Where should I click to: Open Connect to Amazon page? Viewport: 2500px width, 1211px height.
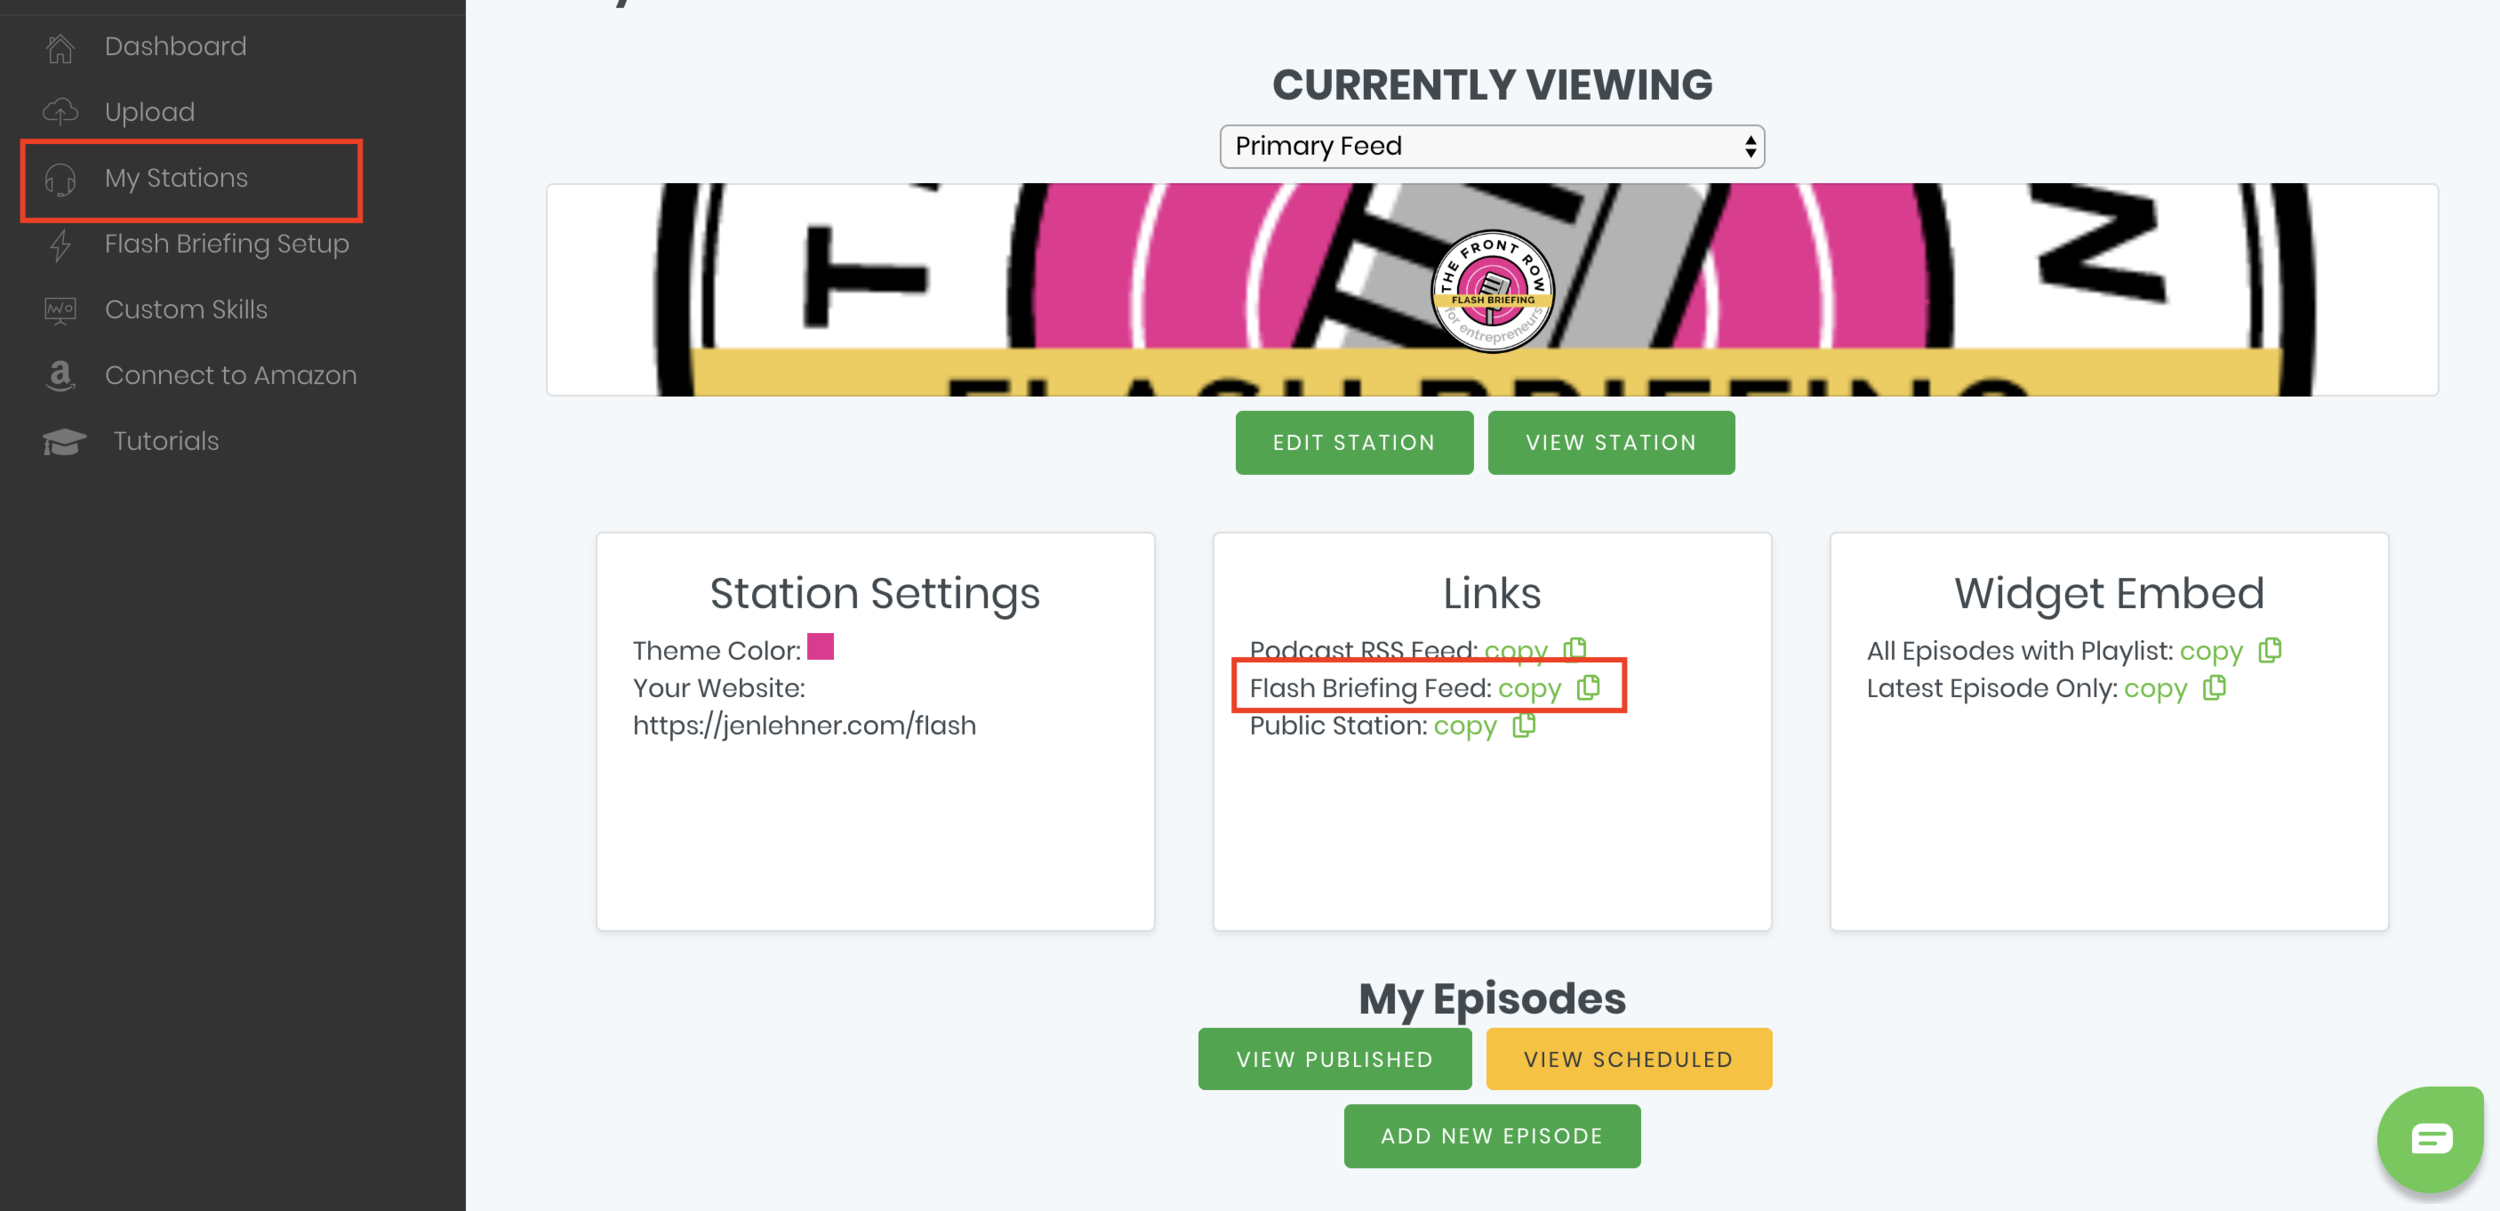[x=230, y=376]
